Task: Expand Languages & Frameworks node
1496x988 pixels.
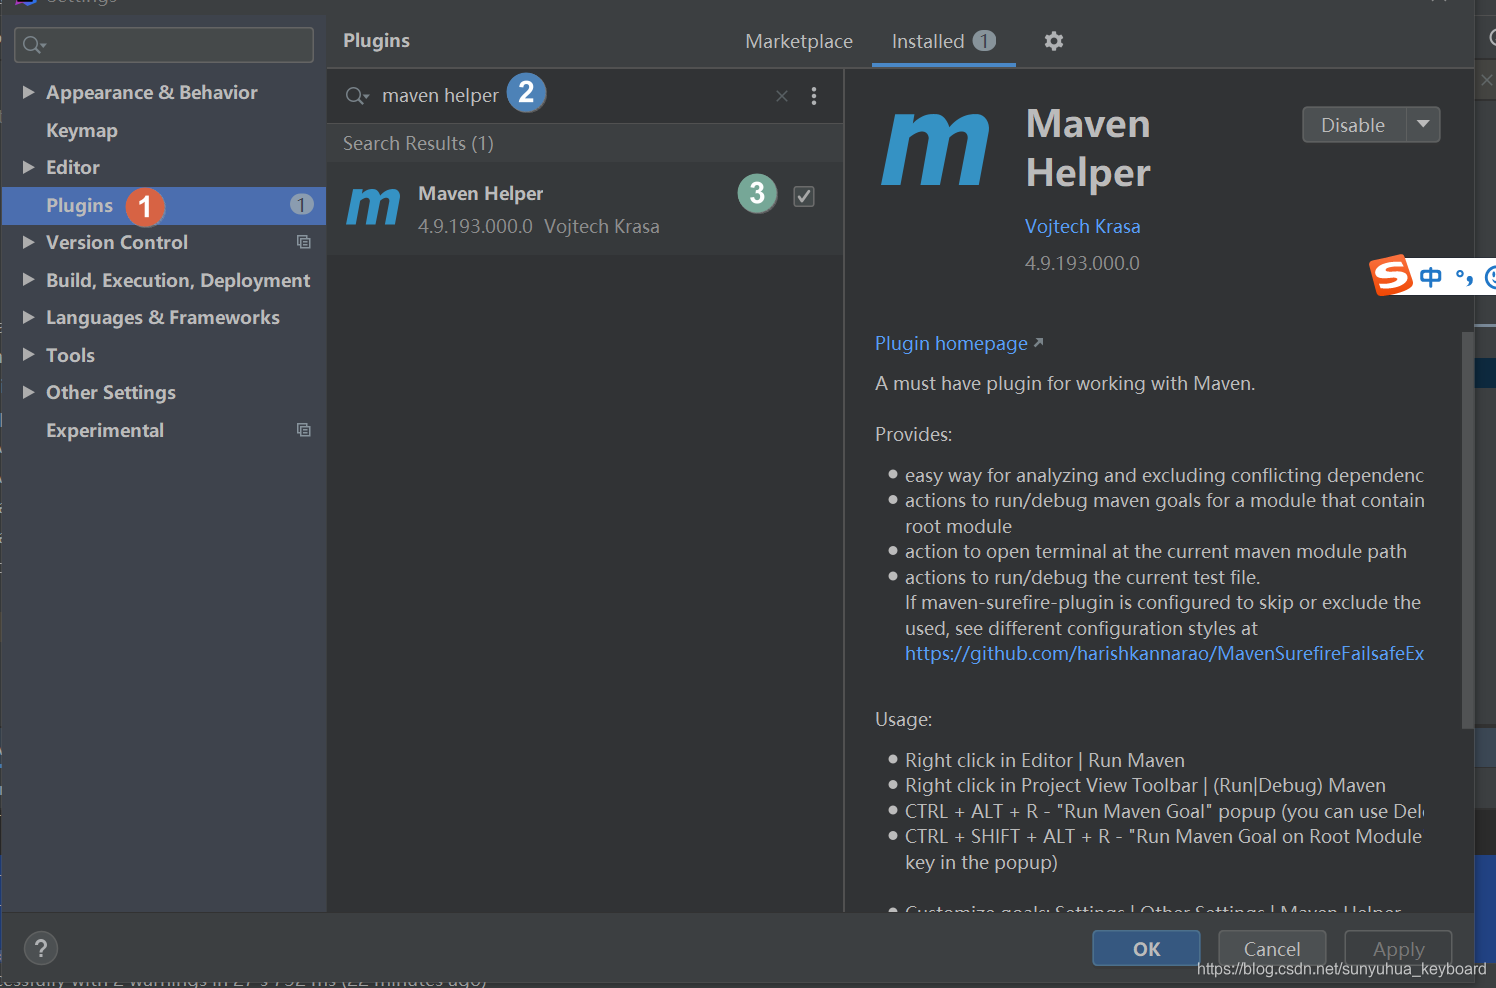Action: pos(28,317)
